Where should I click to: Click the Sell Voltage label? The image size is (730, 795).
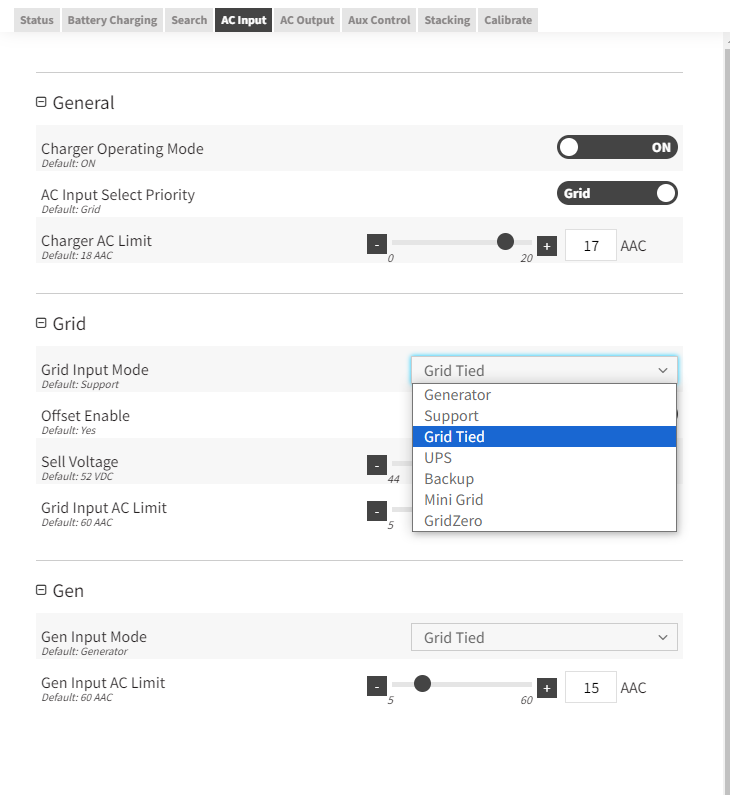(x=80, y=462)
